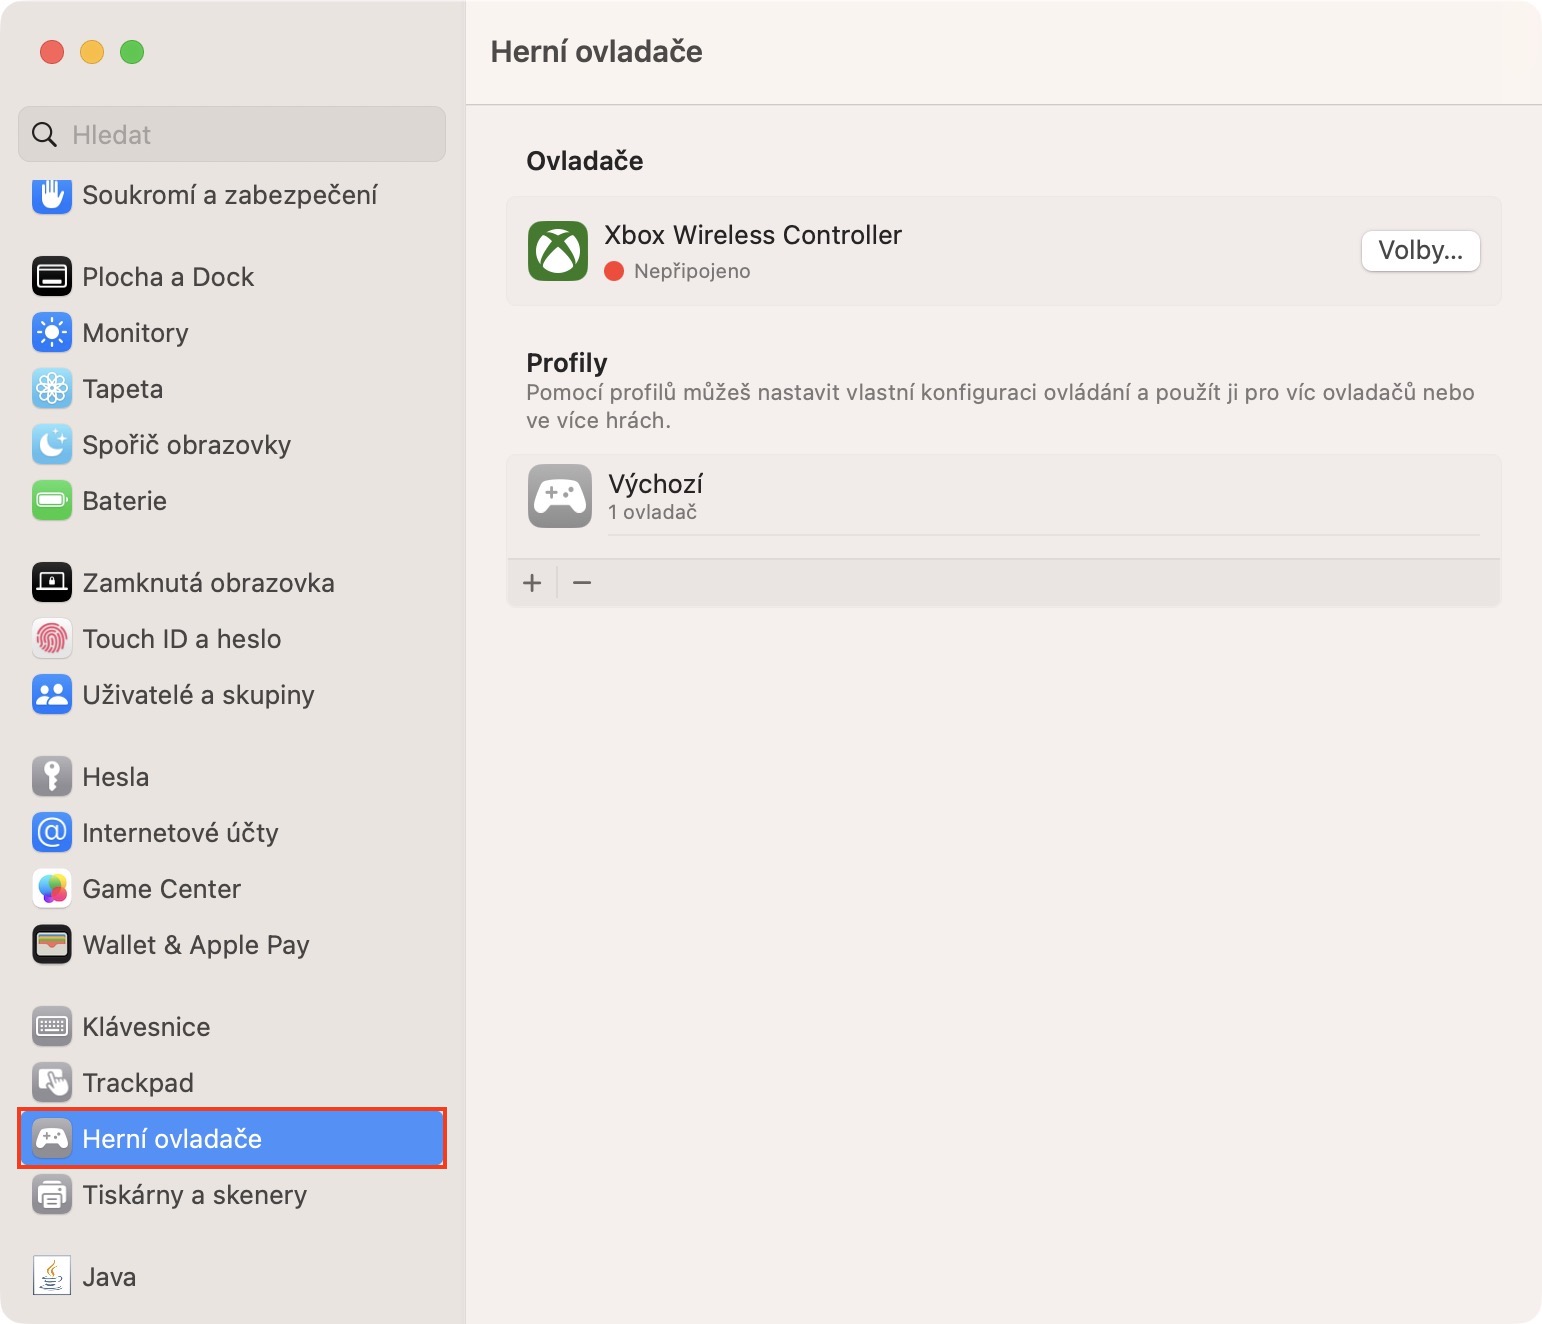
Task: Add a new profile with plus button
Action: 532,582
